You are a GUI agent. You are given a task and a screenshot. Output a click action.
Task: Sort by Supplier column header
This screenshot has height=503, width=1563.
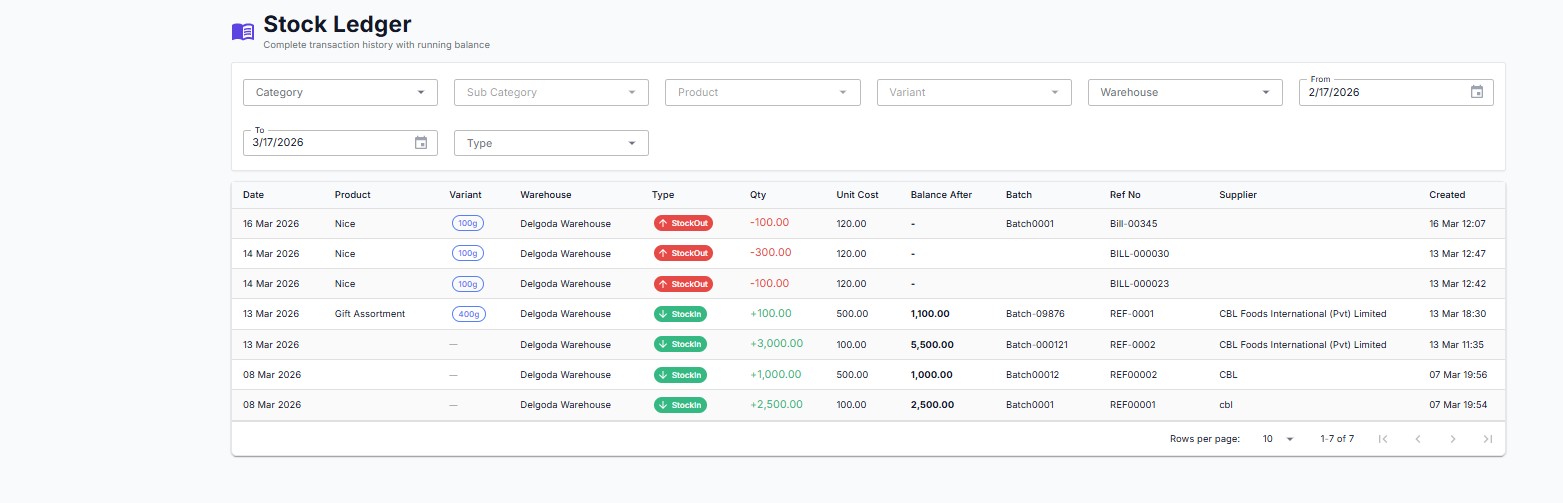[x=1238, y=195]
